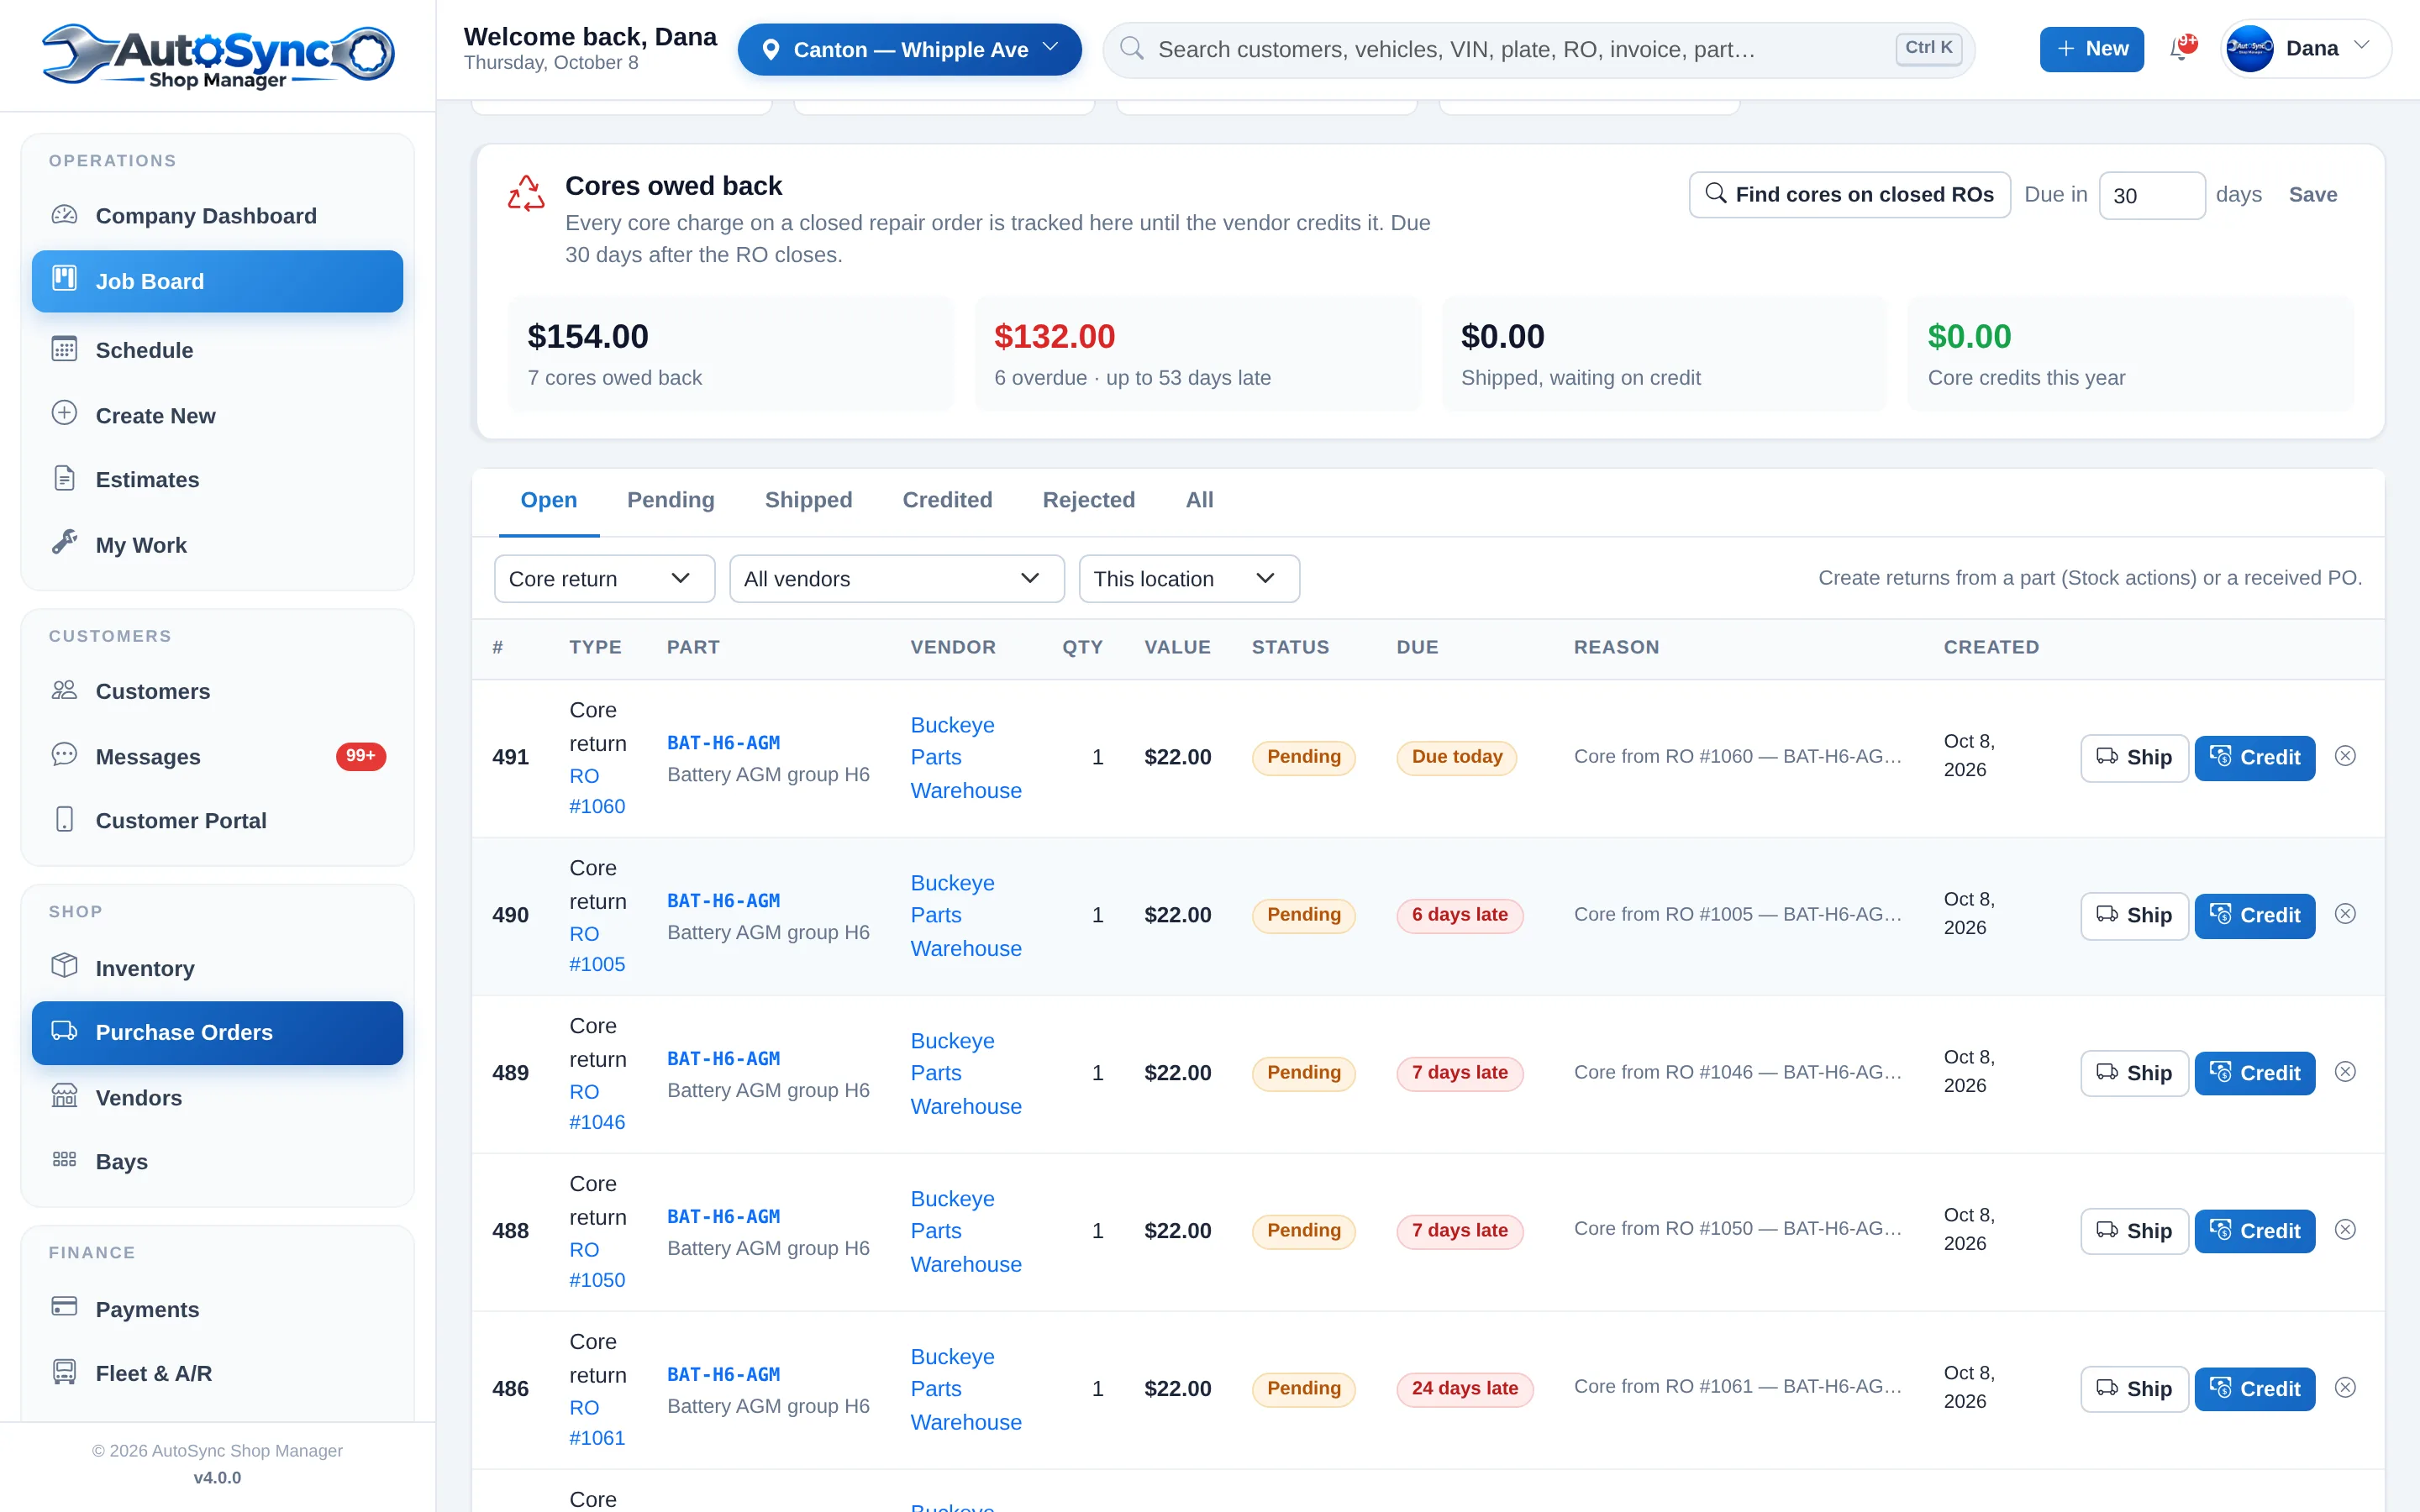Click the search magnifier icon
Screen dimensions: 2420x1512
tap(1132, 49)
